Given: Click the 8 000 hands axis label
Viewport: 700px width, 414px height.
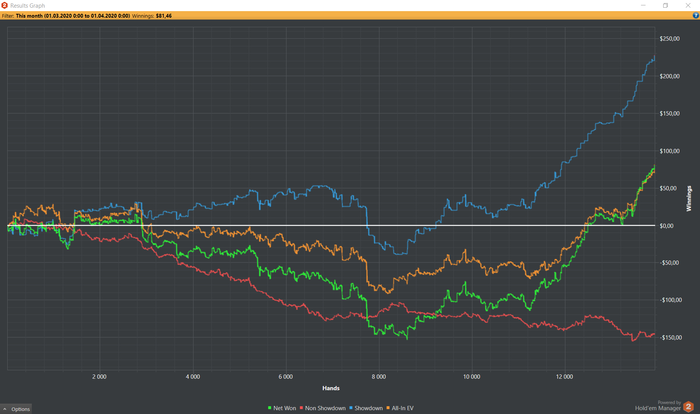Looking at the screenshot, I should tap(379, 377).
